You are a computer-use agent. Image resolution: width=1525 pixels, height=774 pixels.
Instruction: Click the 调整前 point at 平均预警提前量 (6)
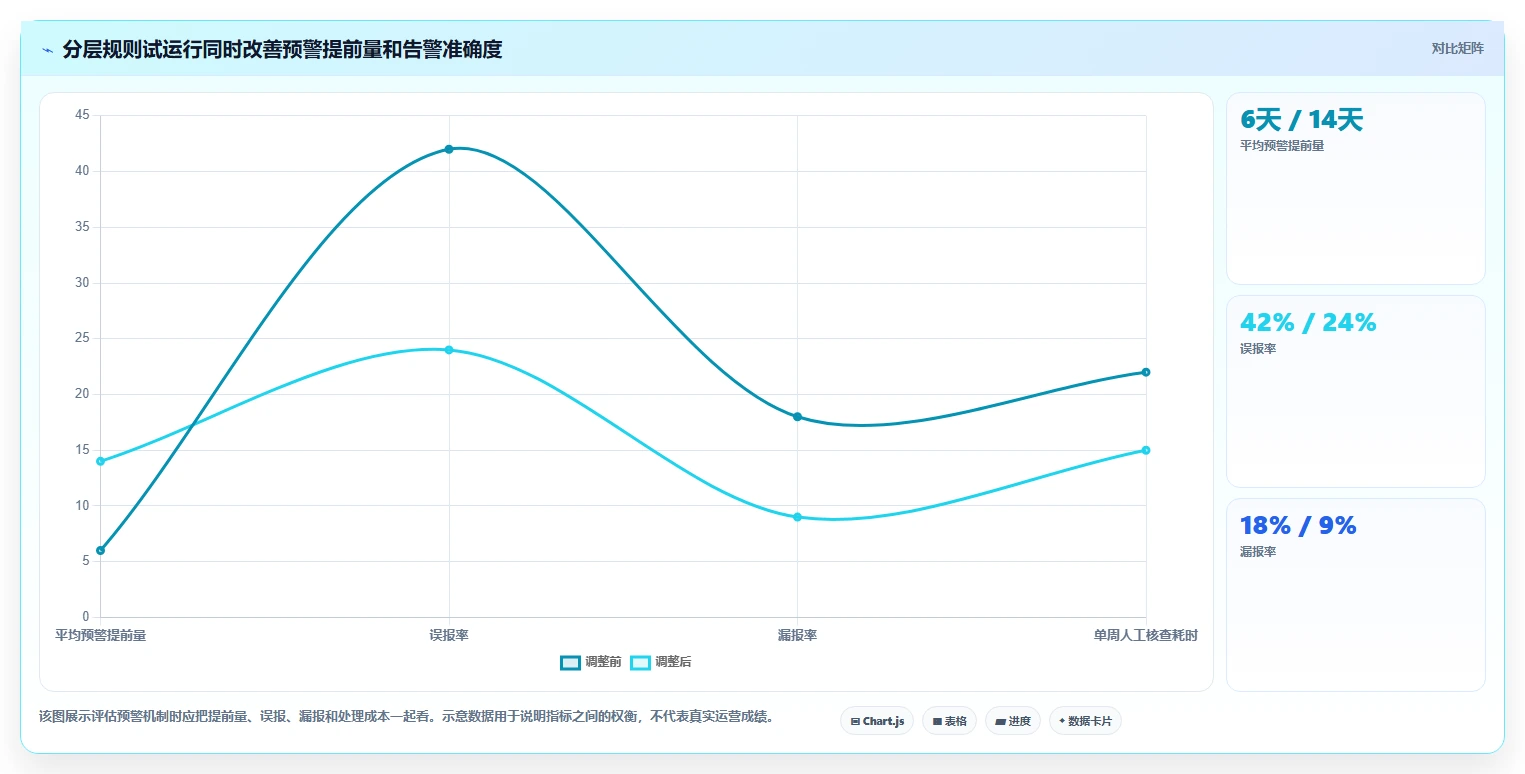click(x=100, y=550)
